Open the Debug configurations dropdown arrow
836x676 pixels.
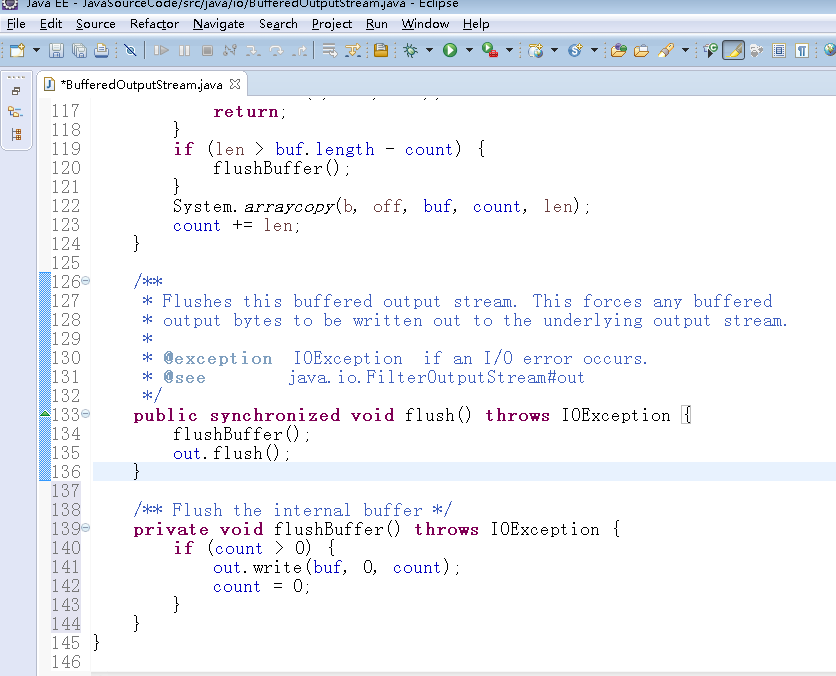429,50
